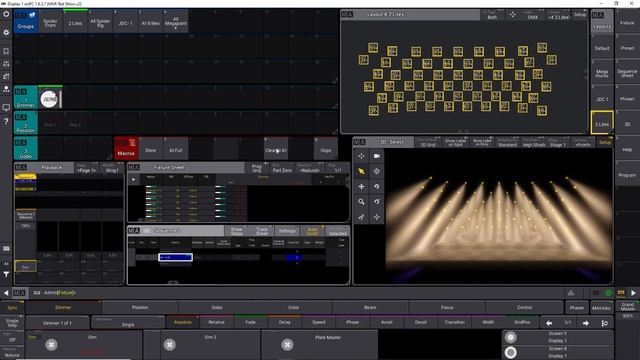Switch to the Beam feature group tab
The height and width of the screenshot is (360, 640).
[x=370, y=308]
